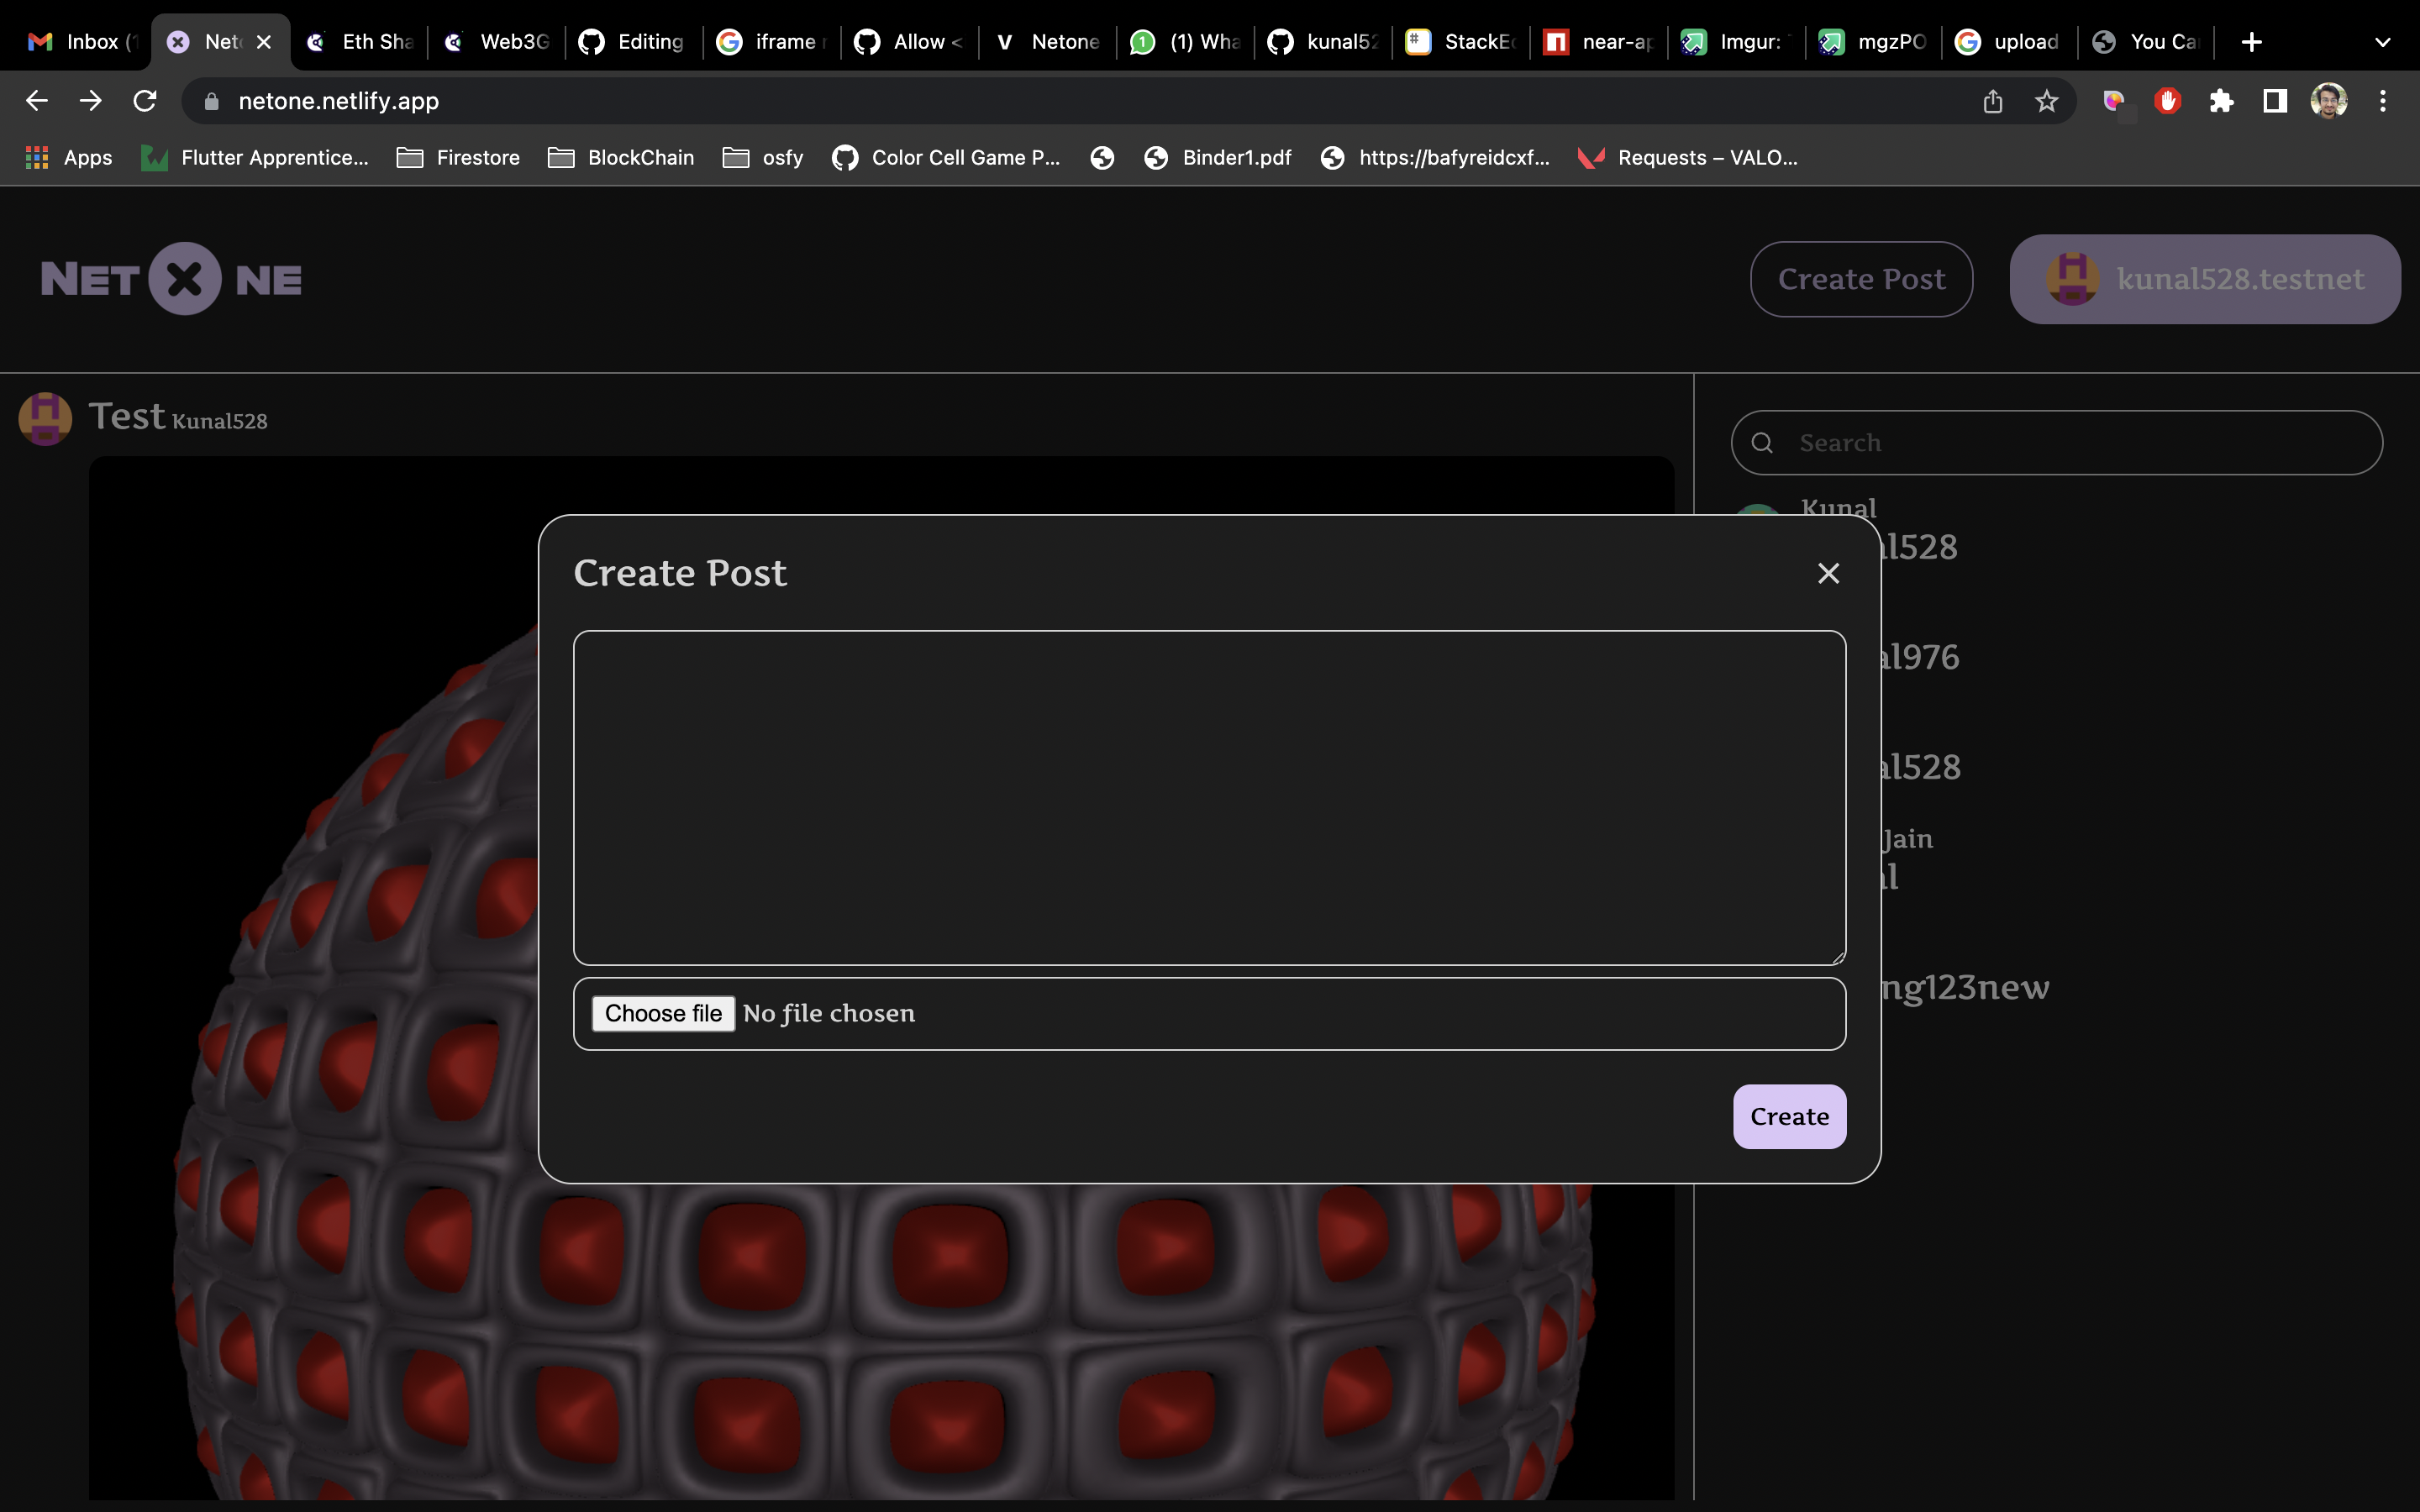Switch to the Editing GitHub tab
2420x1512 pixels.
(x=636, y=42)
